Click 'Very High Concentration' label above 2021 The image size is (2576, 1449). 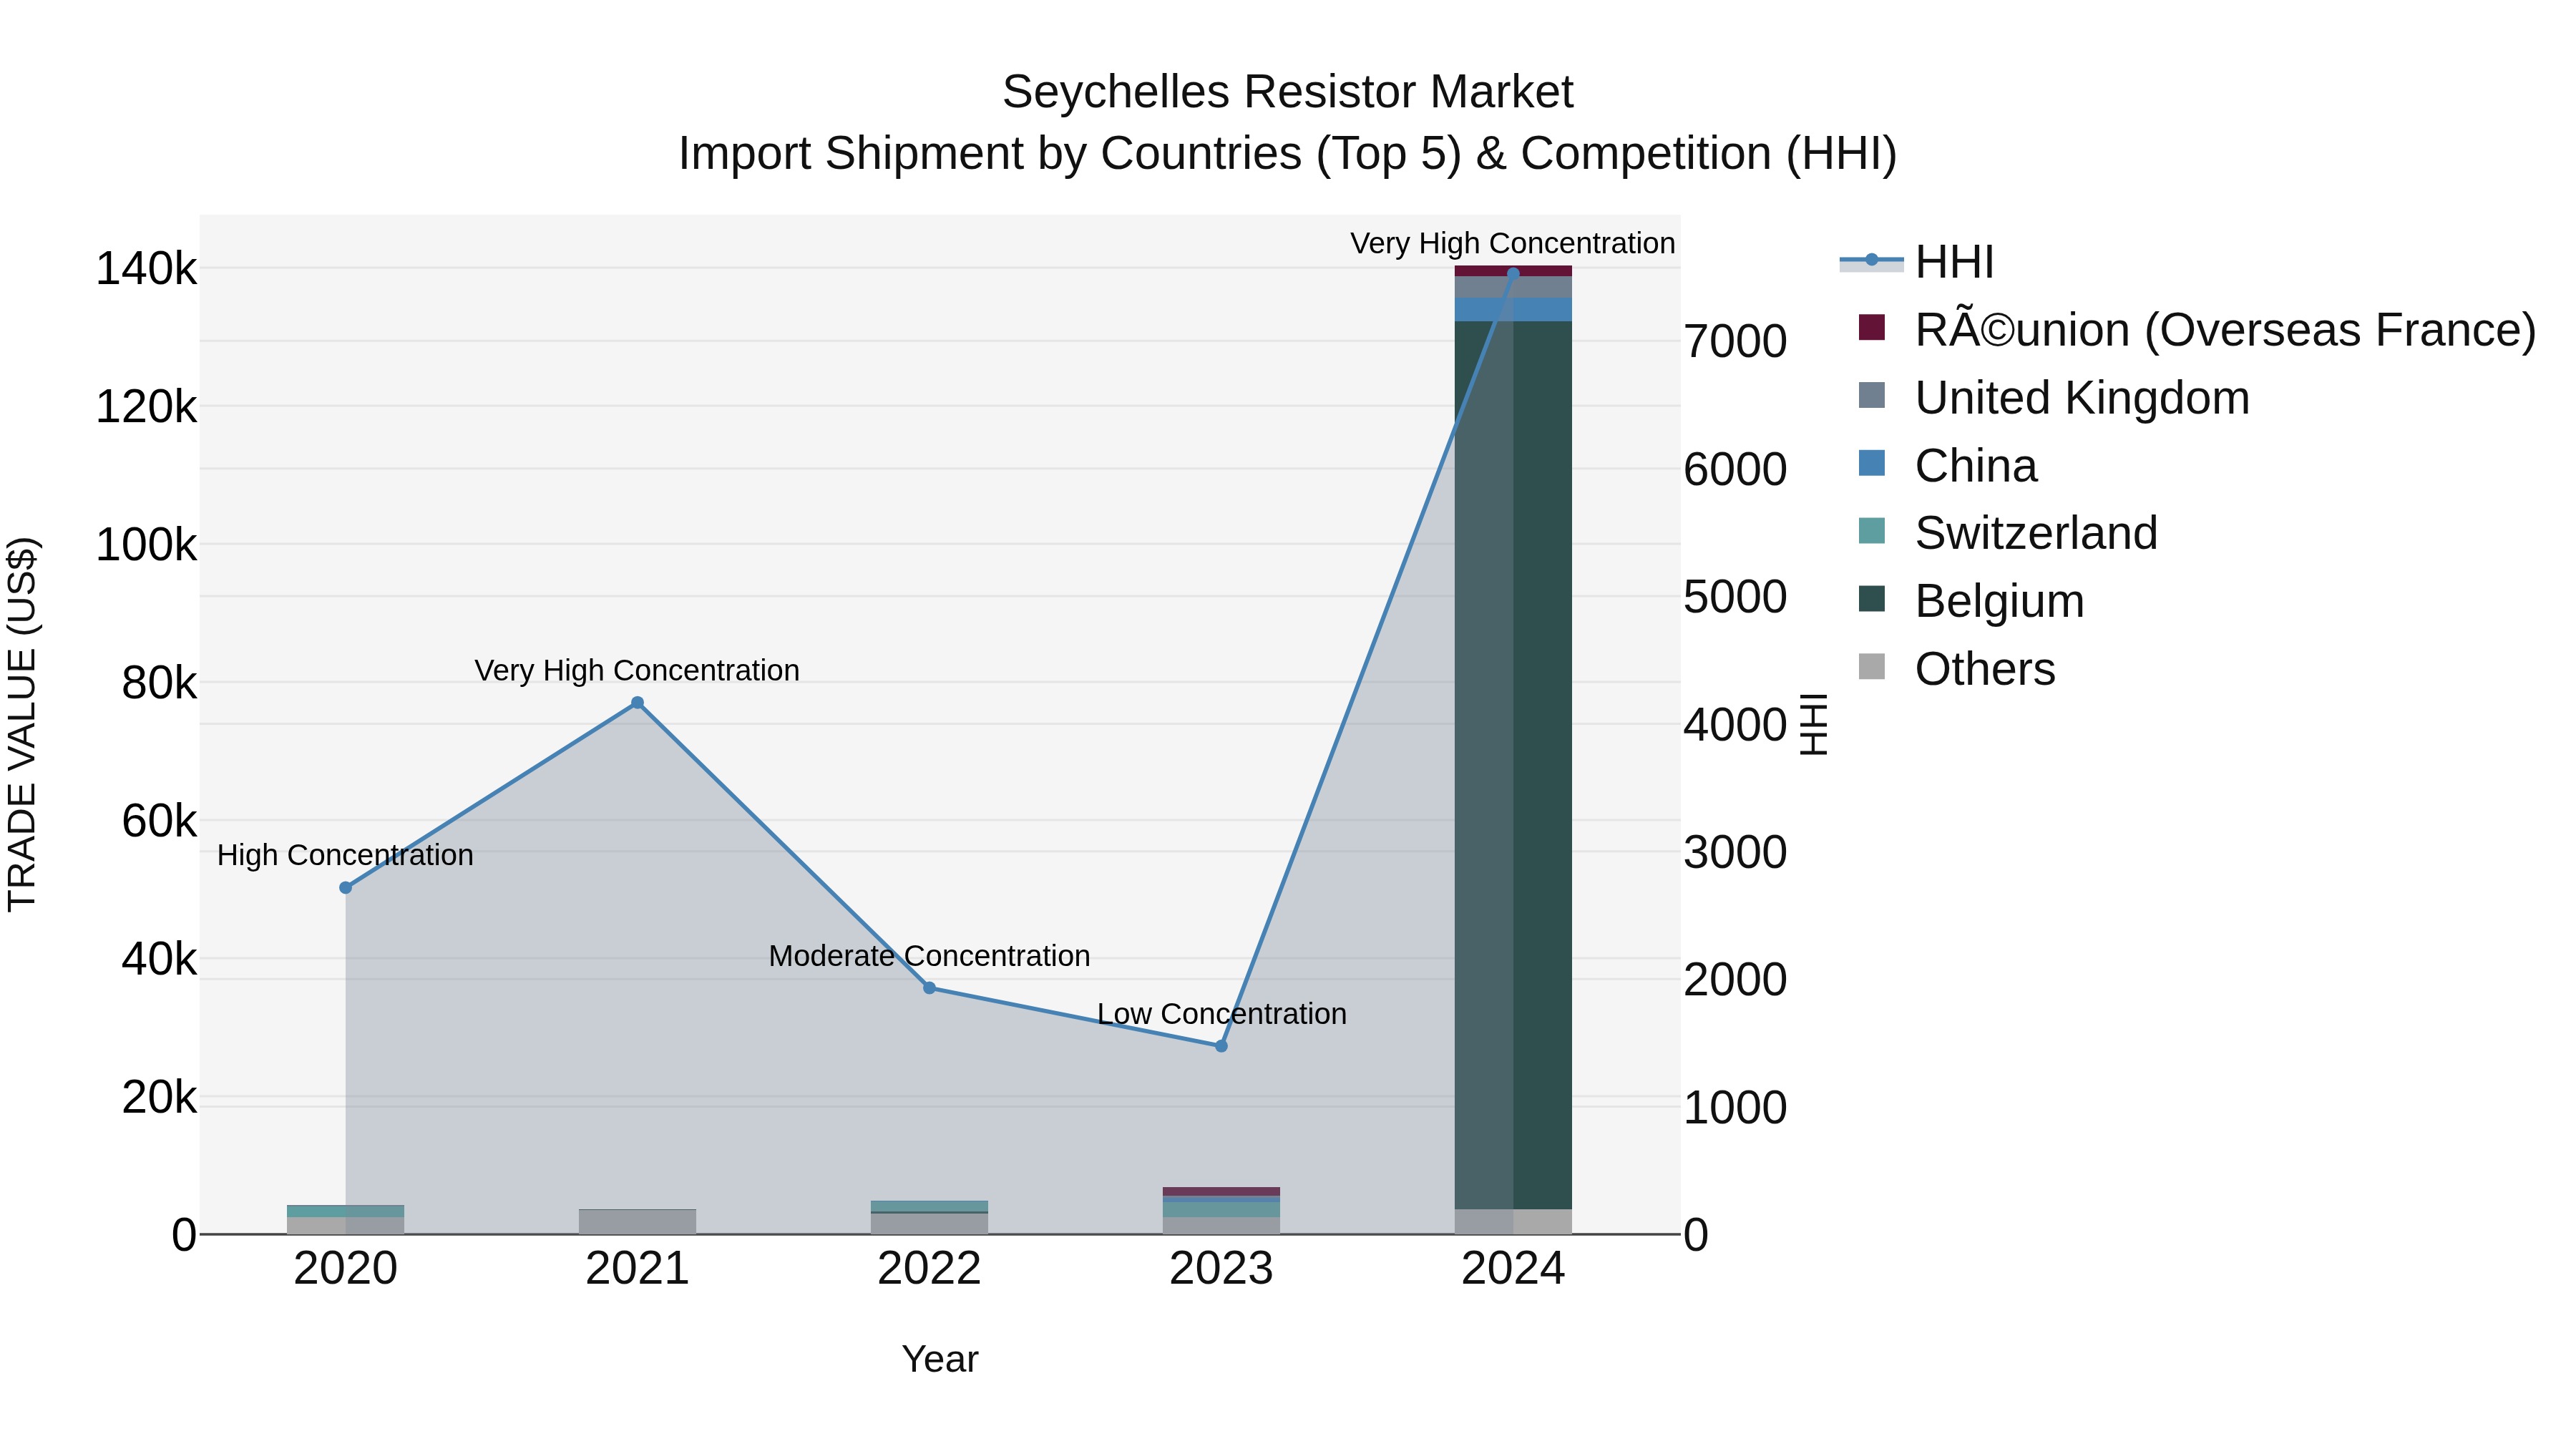coord(637,670)
